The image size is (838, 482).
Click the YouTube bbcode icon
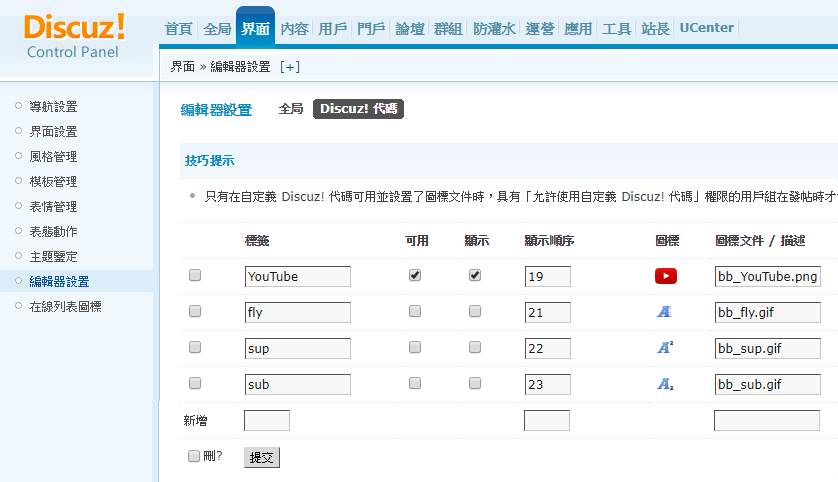[665, 276]
